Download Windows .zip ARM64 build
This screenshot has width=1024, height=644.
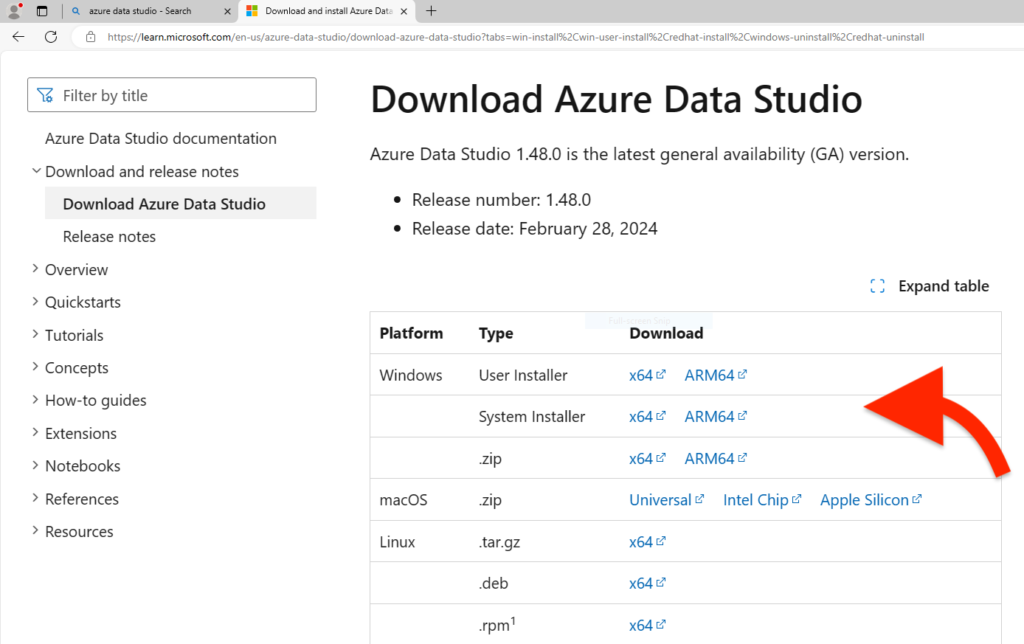(715, 459)
